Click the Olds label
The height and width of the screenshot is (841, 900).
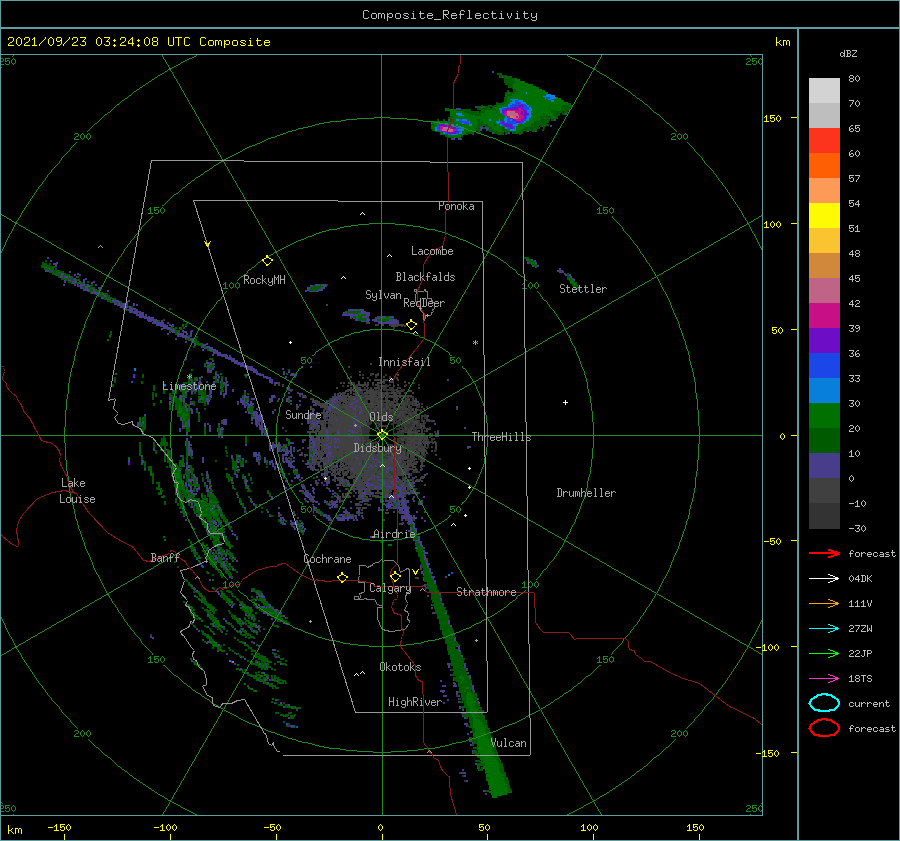(381, 417)
